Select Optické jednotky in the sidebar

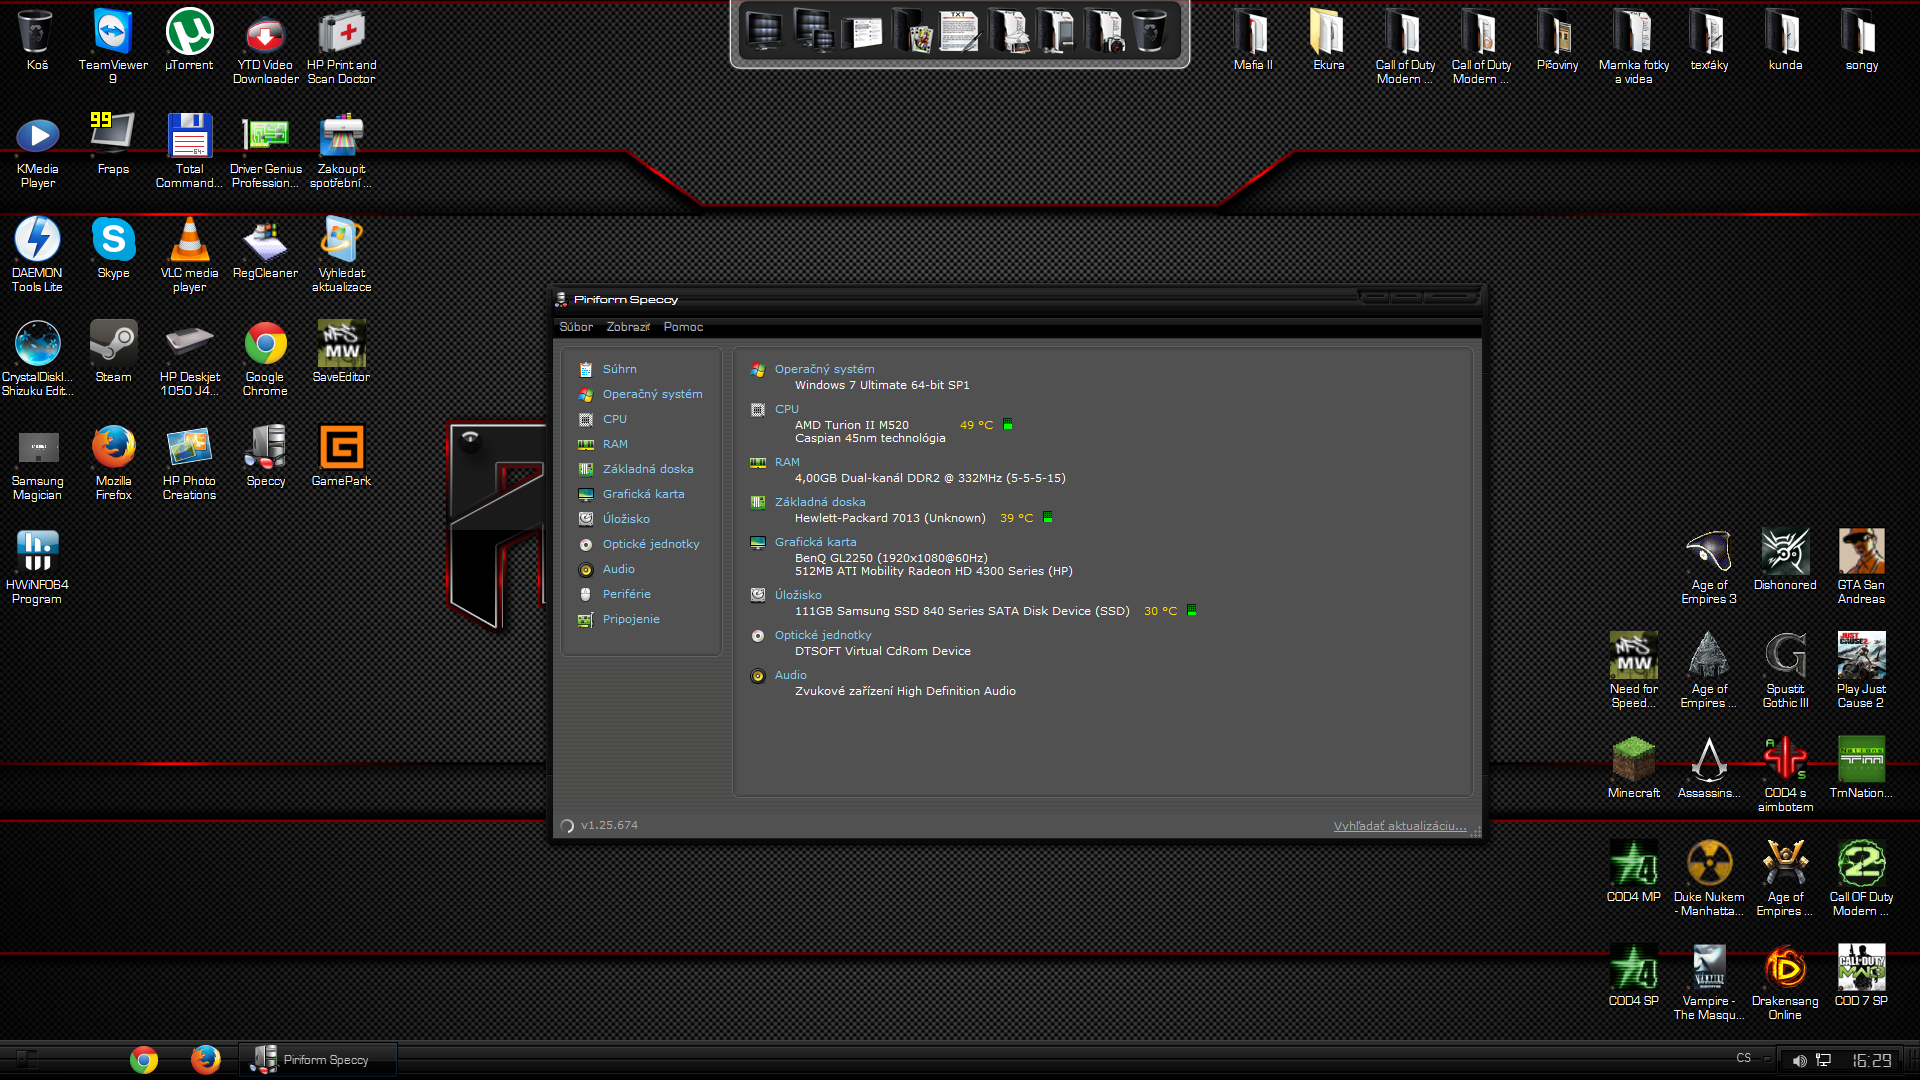651,544
